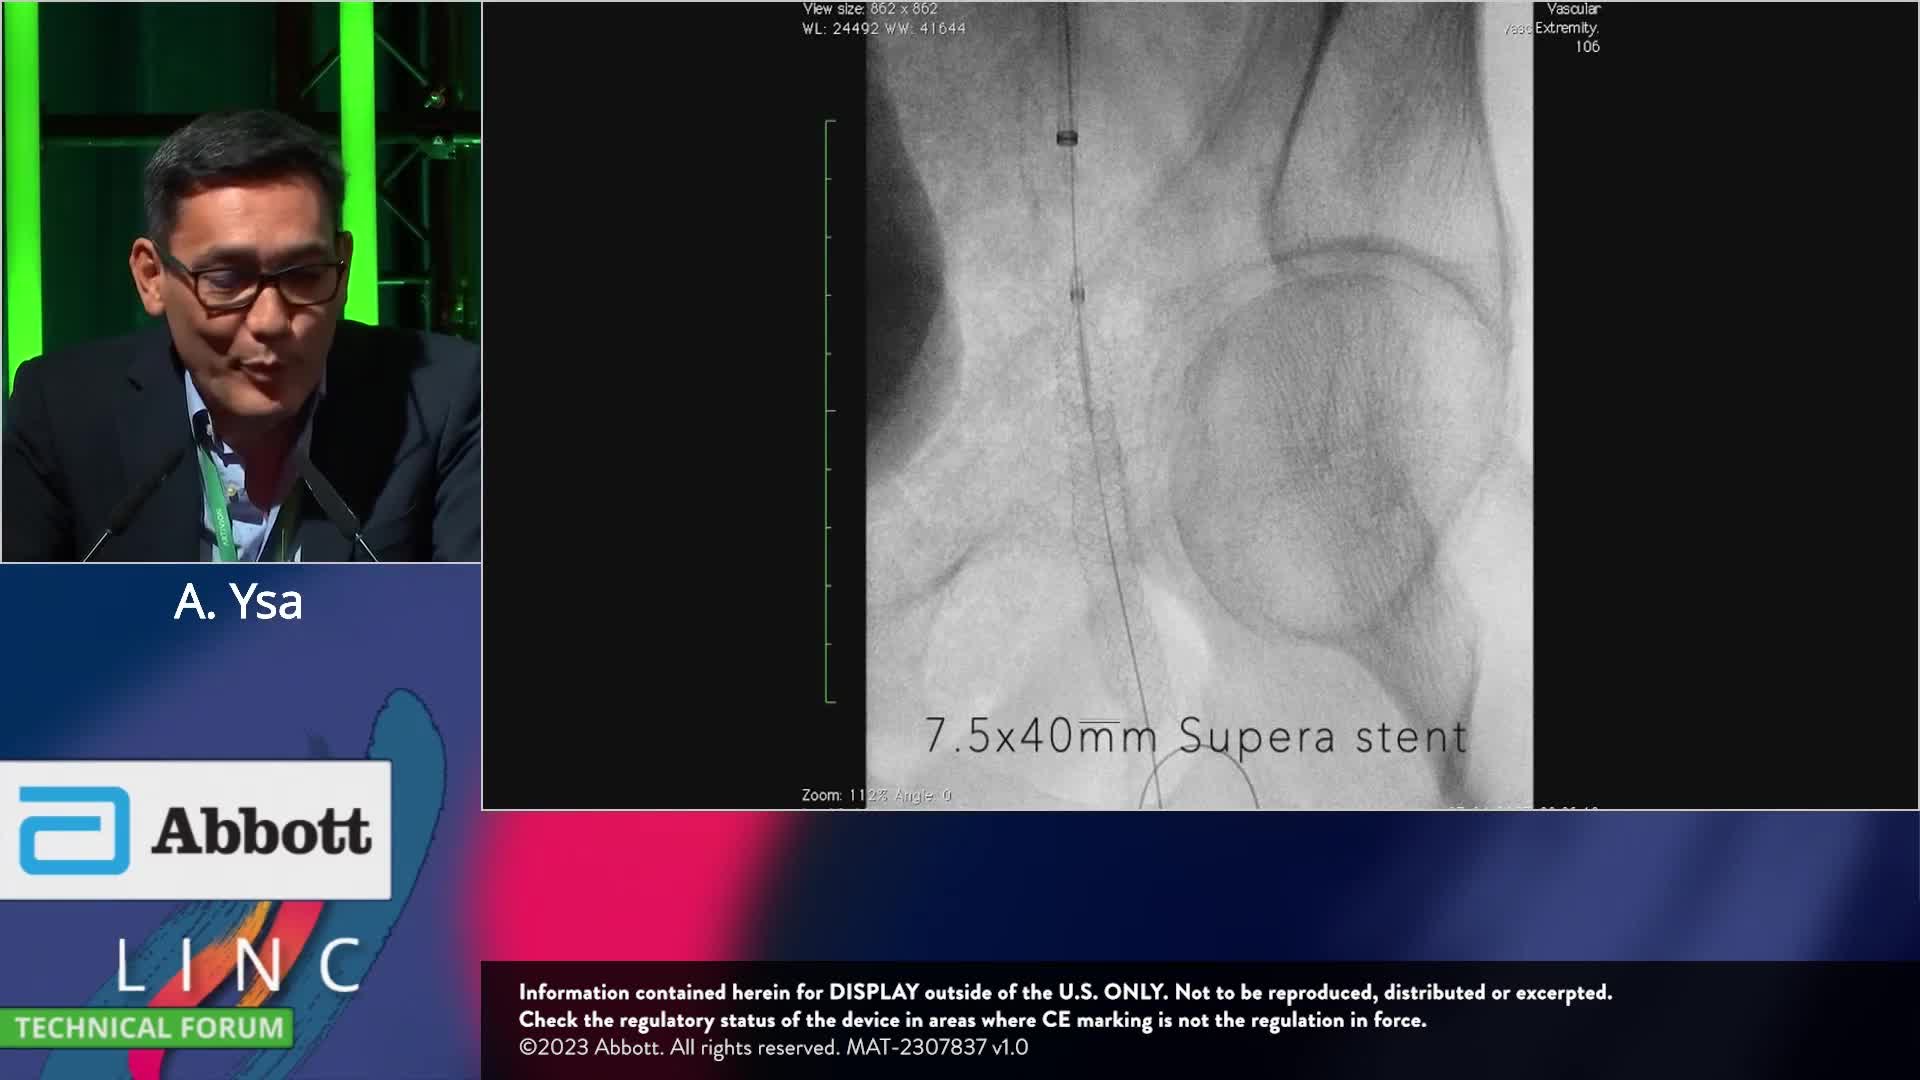
Task: Click the lower catheter marker band
Action: coord(1077,294)
